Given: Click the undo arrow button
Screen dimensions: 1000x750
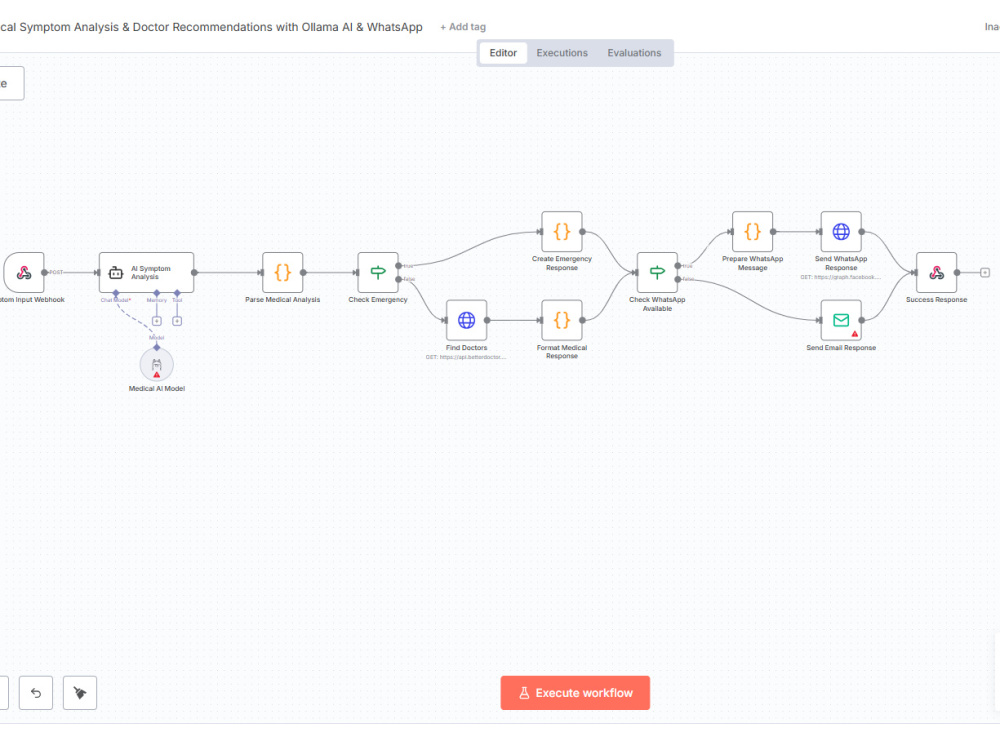Looking at the screenshot, I should click(x=36, y=693).
